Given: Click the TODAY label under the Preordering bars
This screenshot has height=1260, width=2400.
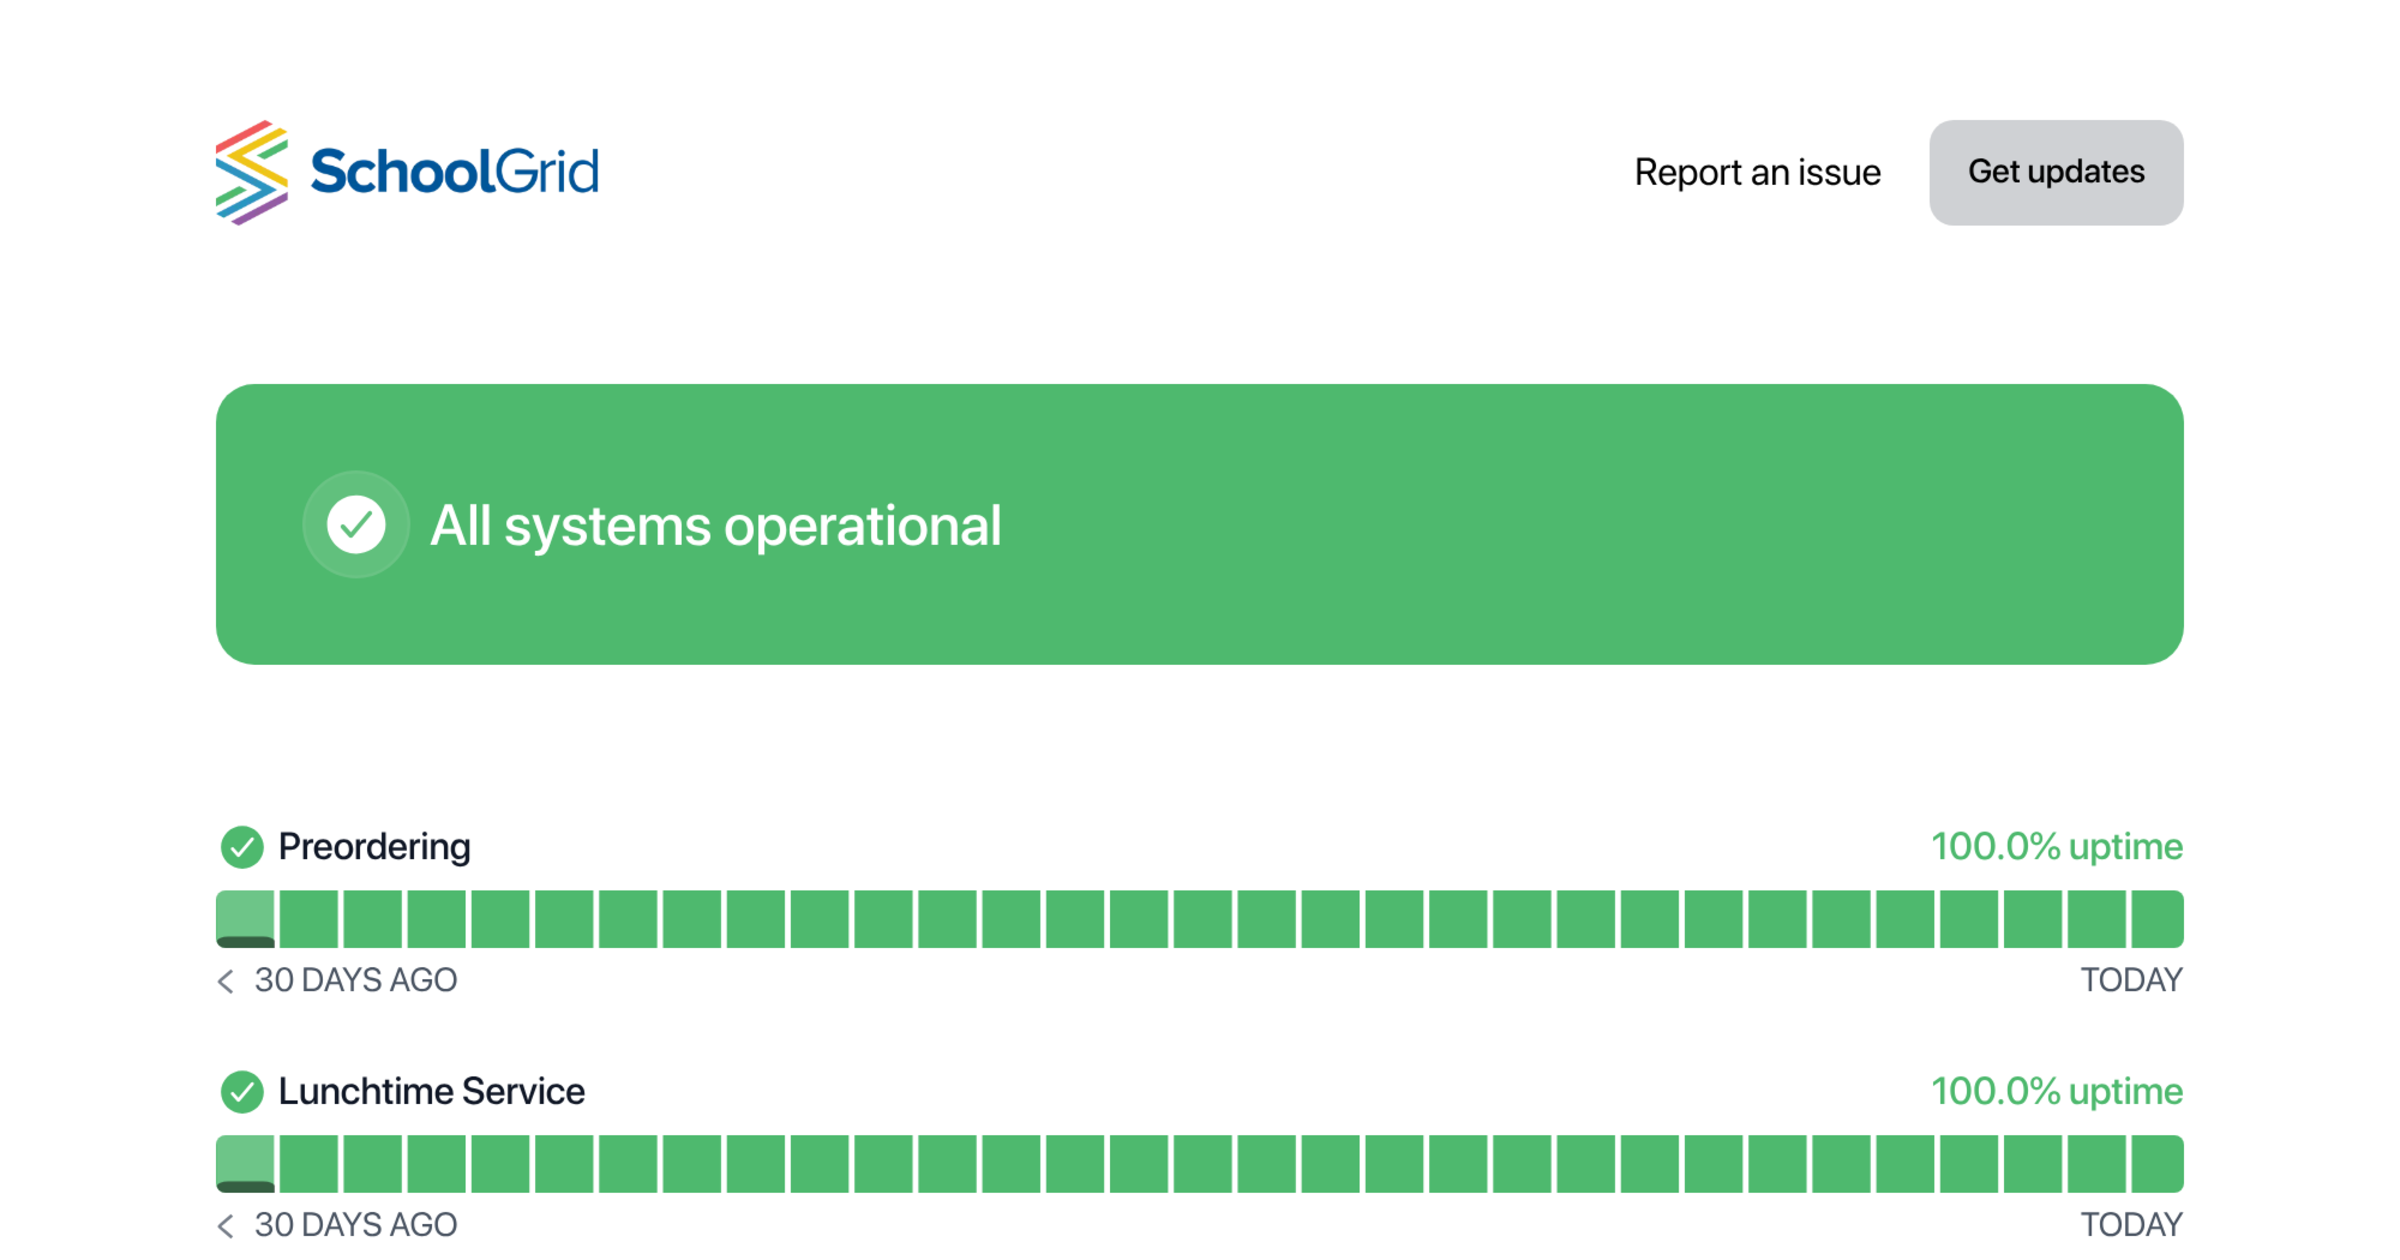Looking at the screenshot, I should click(x=2131, y=980).
